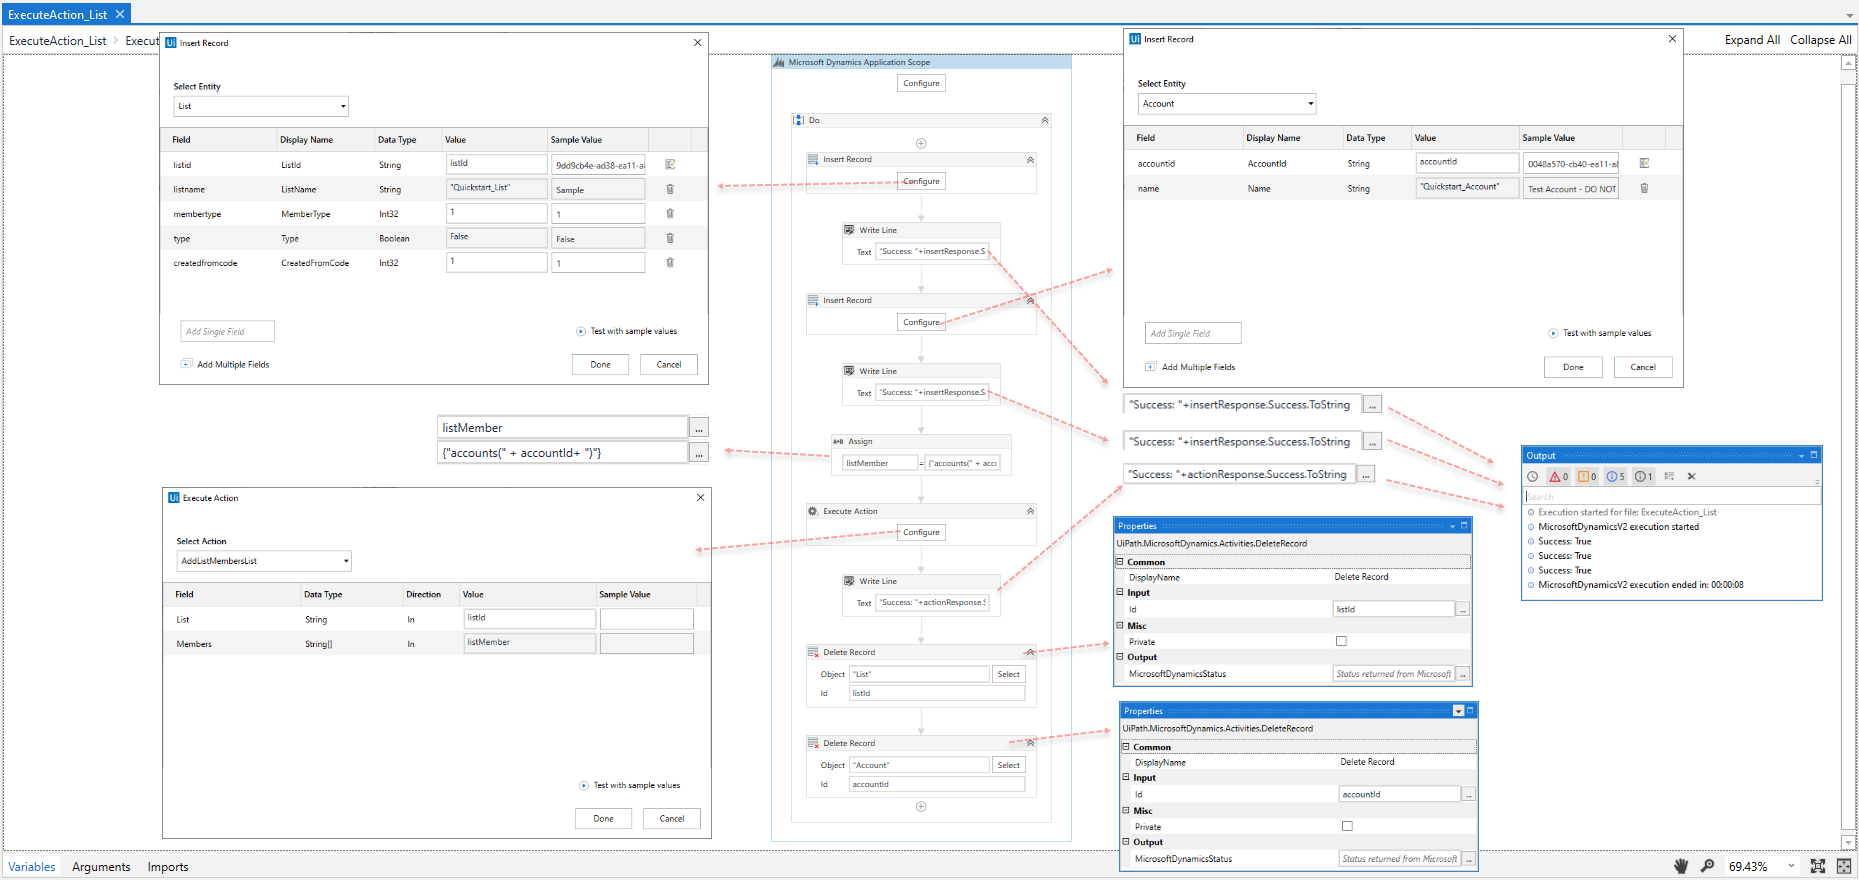Check Private box in upper Properties panel
This screenshot has height=880, width=1859.
[1341, 641]
